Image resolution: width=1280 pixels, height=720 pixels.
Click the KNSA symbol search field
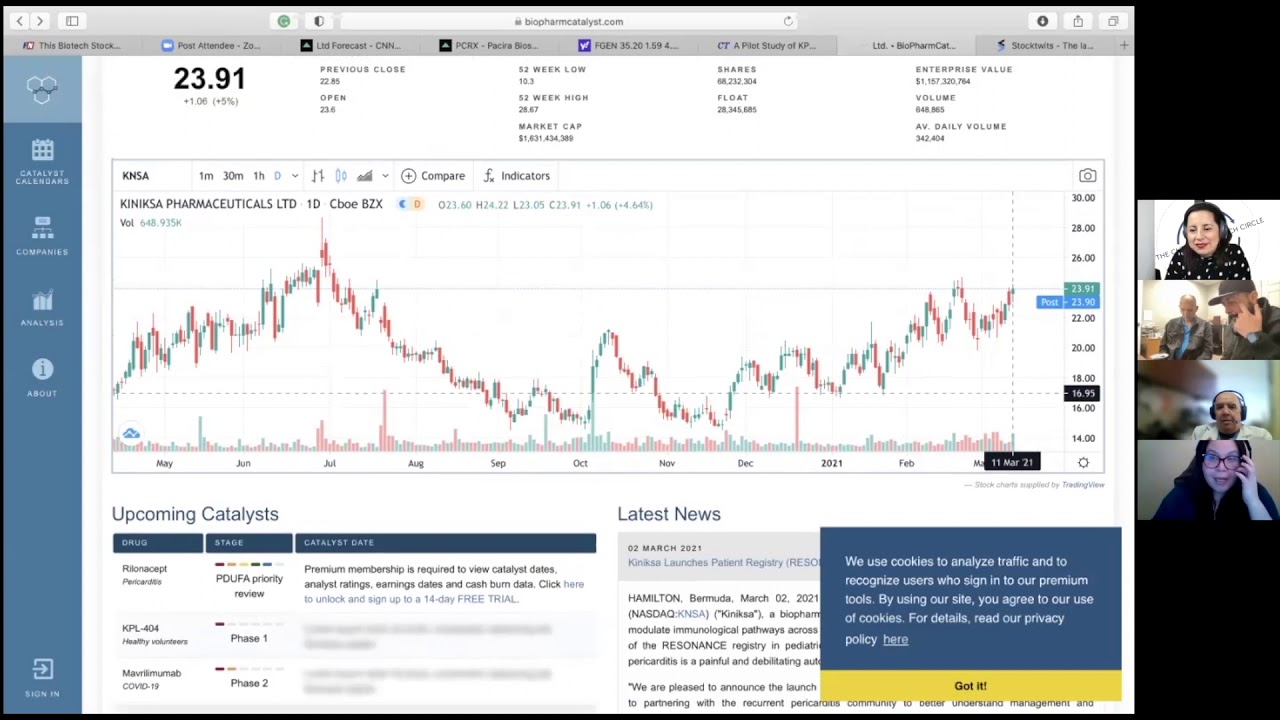tap(150, 176)
